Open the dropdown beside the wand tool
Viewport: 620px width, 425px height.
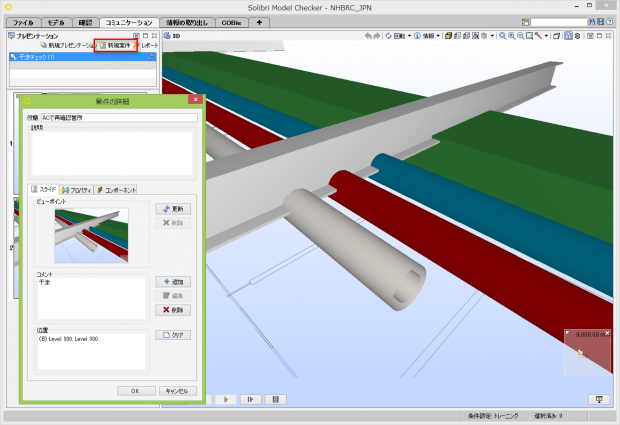pyautogui.click(x=546, y=36)
